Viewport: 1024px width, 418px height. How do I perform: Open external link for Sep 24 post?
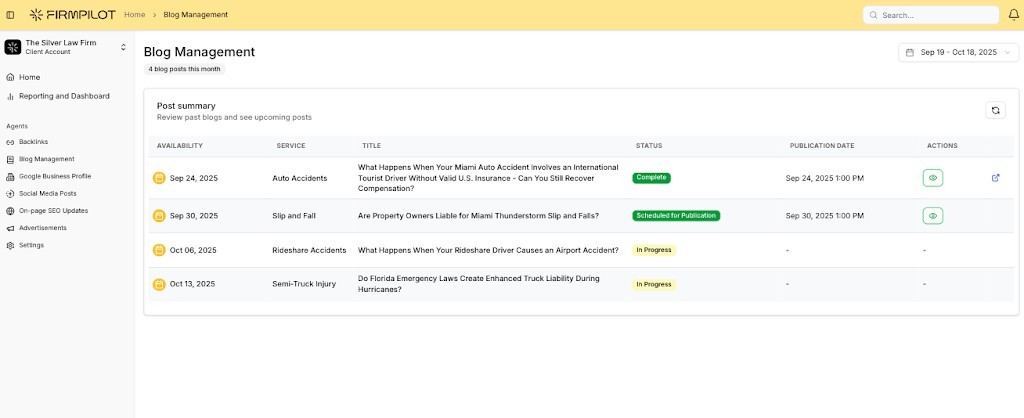tap(995, 178)
